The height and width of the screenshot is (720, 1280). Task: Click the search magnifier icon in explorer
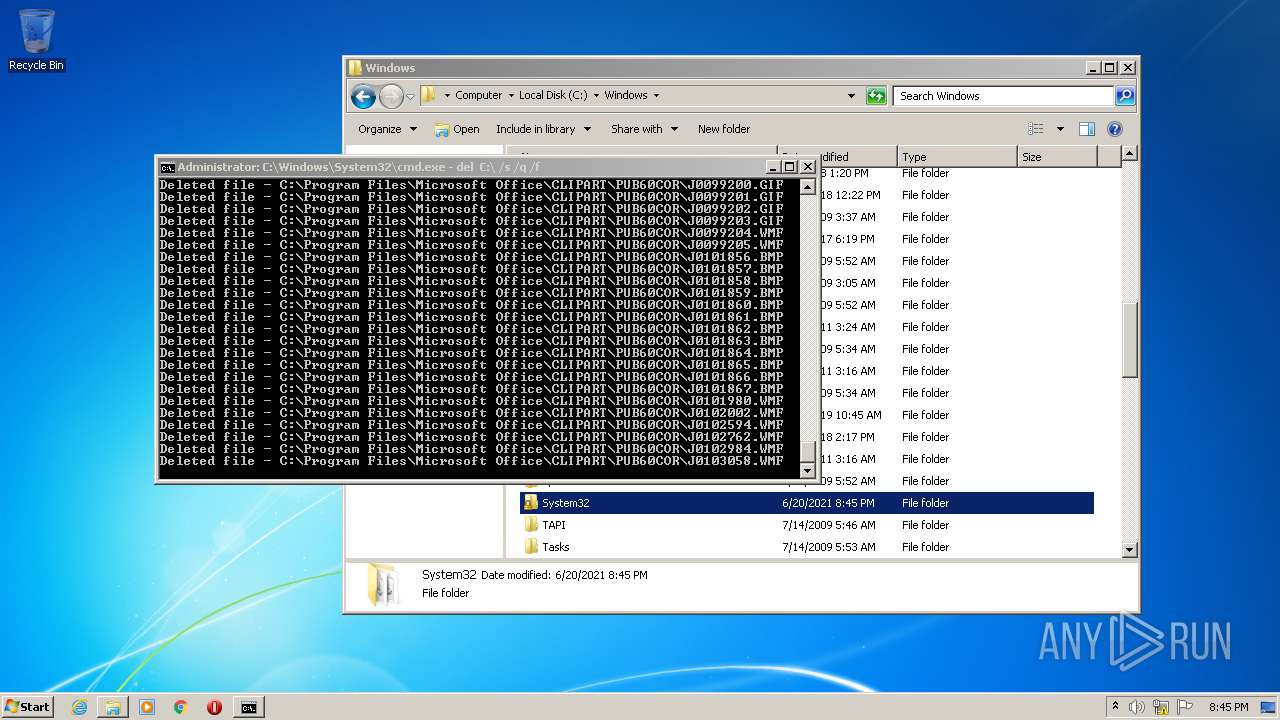[x=1125, y=96]
